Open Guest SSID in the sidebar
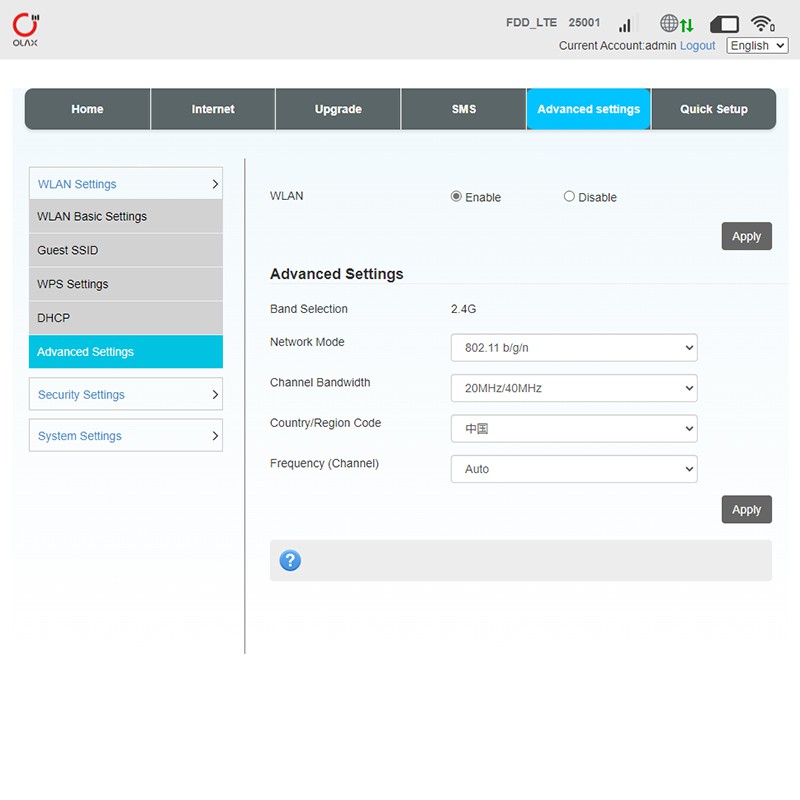Viewport: 800px width, 800px height. (x=126, y=250)
